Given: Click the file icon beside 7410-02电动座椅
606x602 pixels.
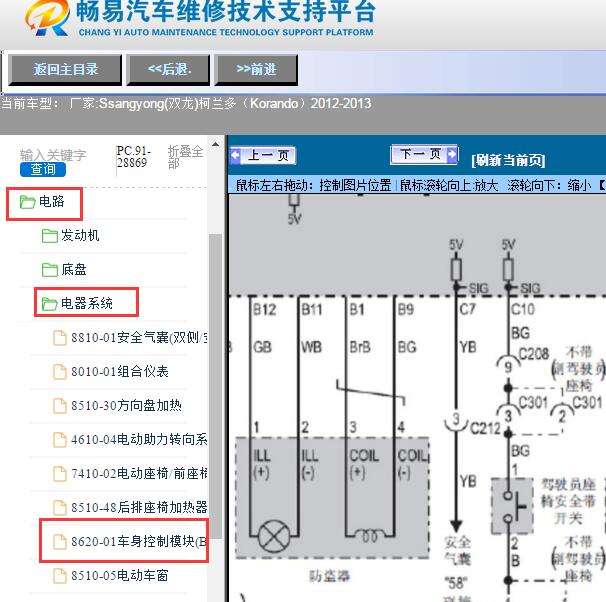Looking at the screenshot, I should [x=60, y=474].
